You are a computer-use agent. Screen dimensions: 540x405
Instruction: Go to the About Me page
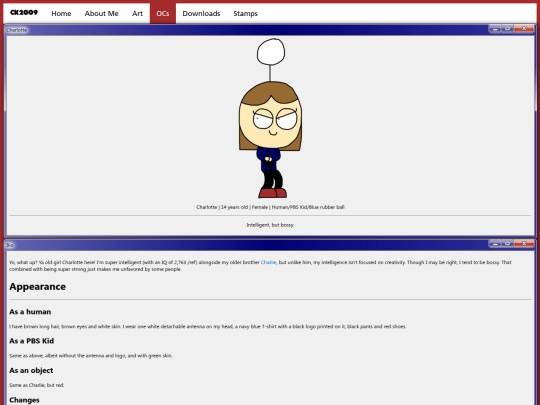click(x=102, y=13)
